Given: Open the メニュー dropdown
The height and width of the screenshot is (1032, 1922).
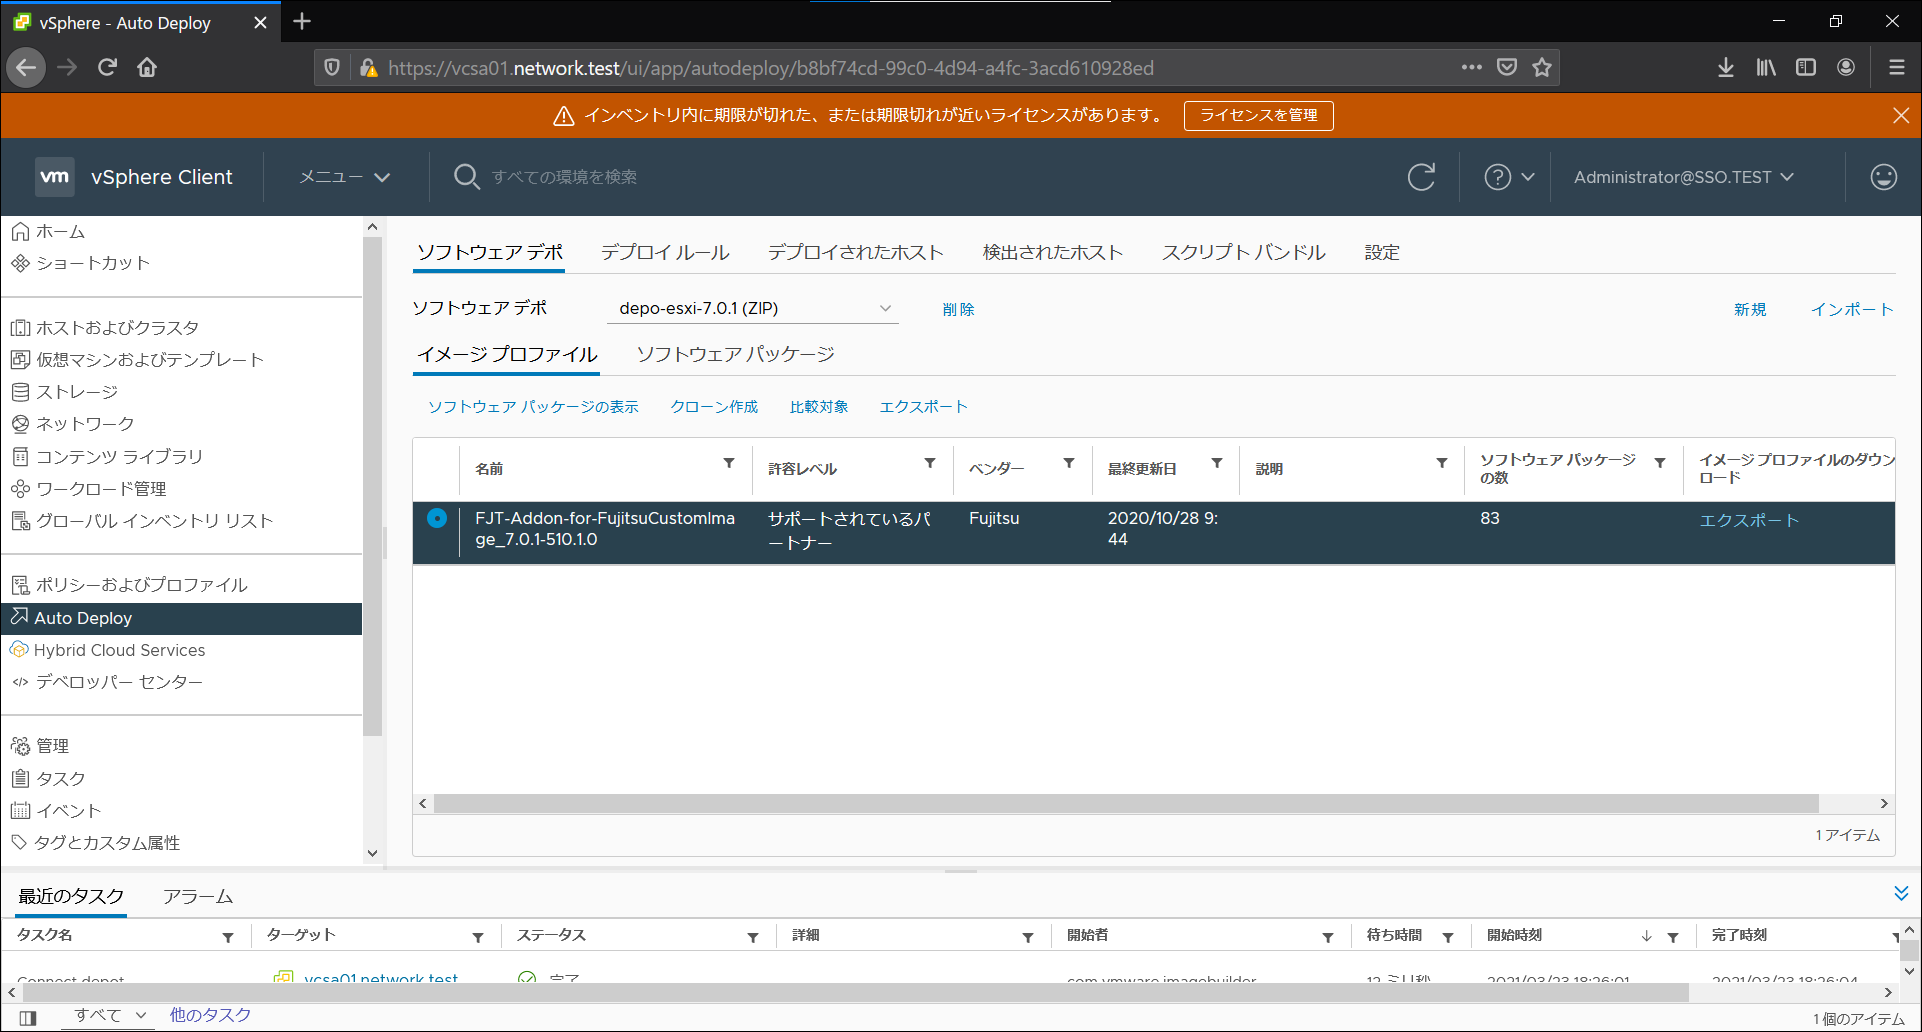Looking at the screenshot, I should pyautogui.click(x=344, y=177).
